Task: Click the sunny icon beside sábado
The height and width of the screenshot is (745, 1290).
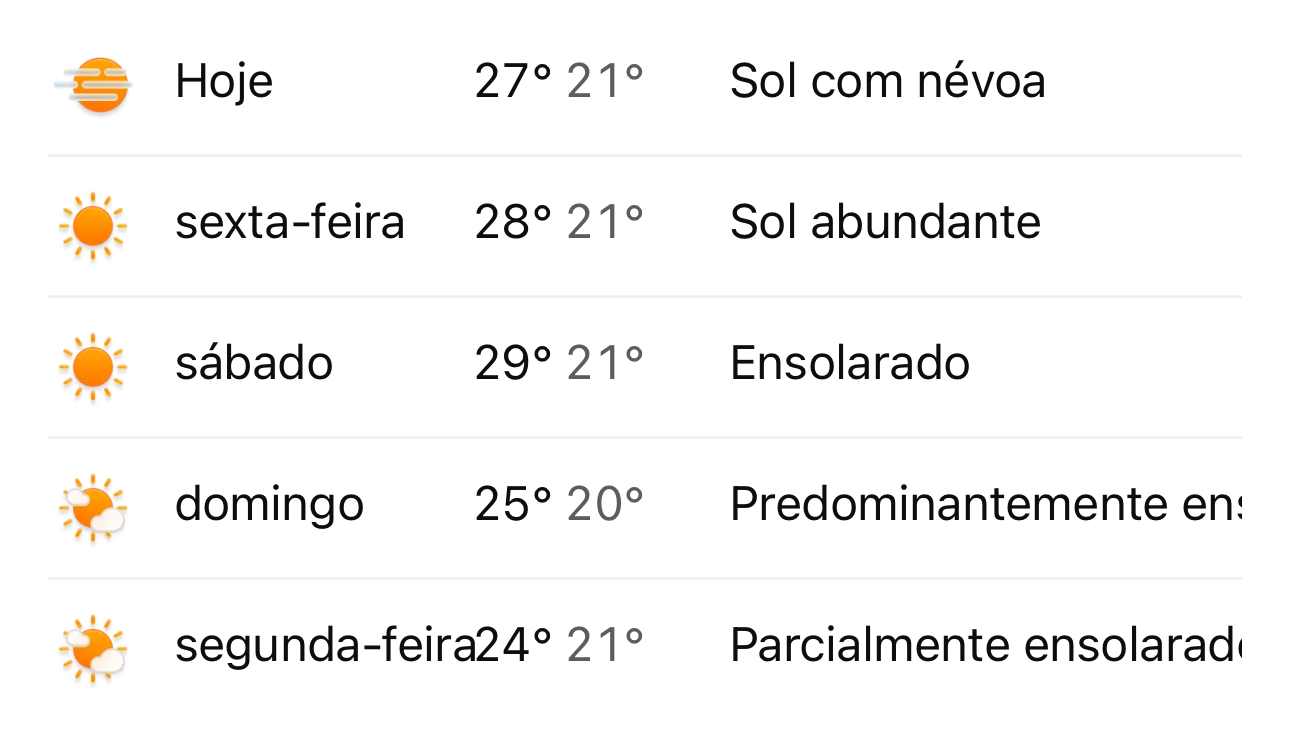Action: click(93, 367)
